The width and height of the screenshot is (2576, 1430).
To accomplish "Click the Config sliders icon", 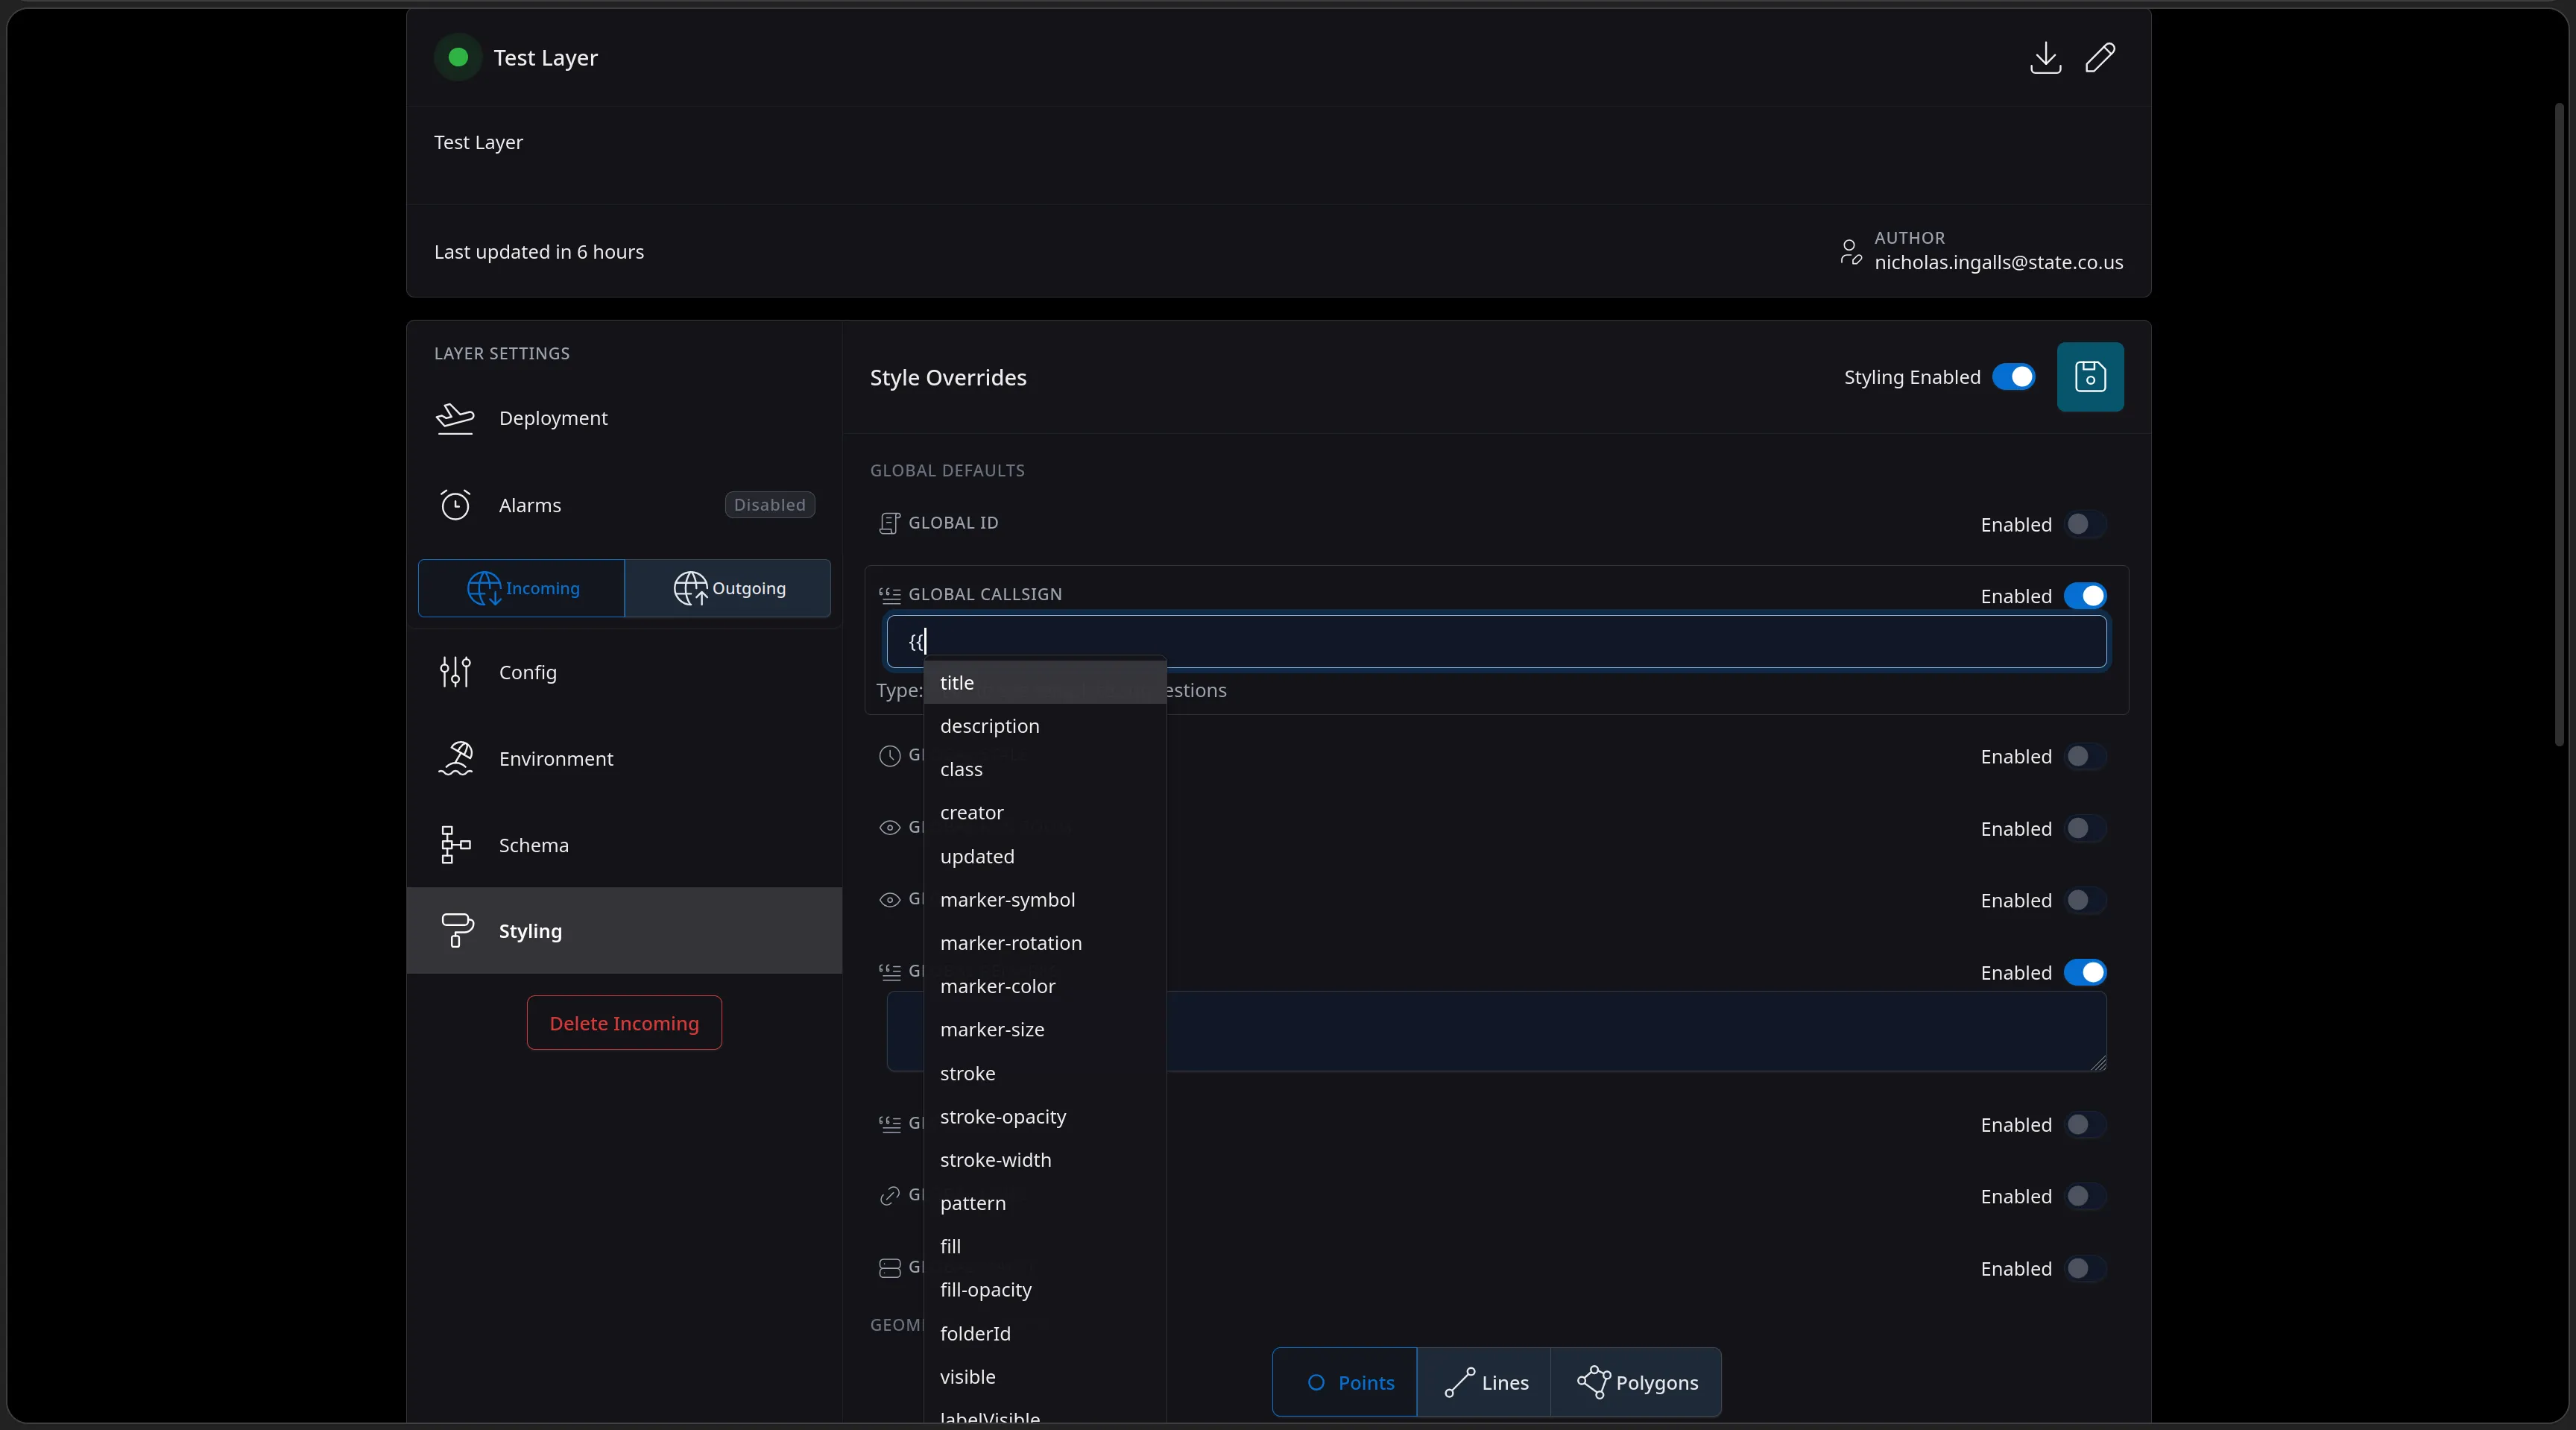I will tap(455, 672).
